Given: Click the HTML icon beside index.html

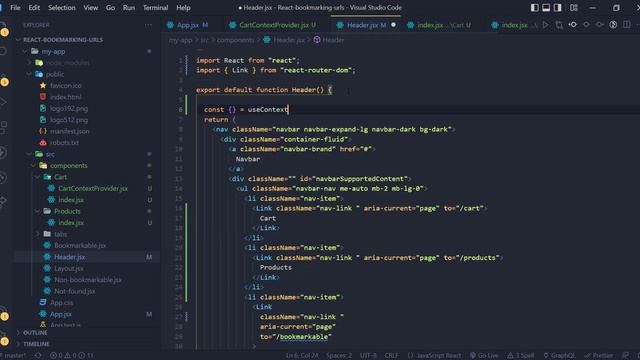Looking at the screenshot, I should [x=43, y=97].
